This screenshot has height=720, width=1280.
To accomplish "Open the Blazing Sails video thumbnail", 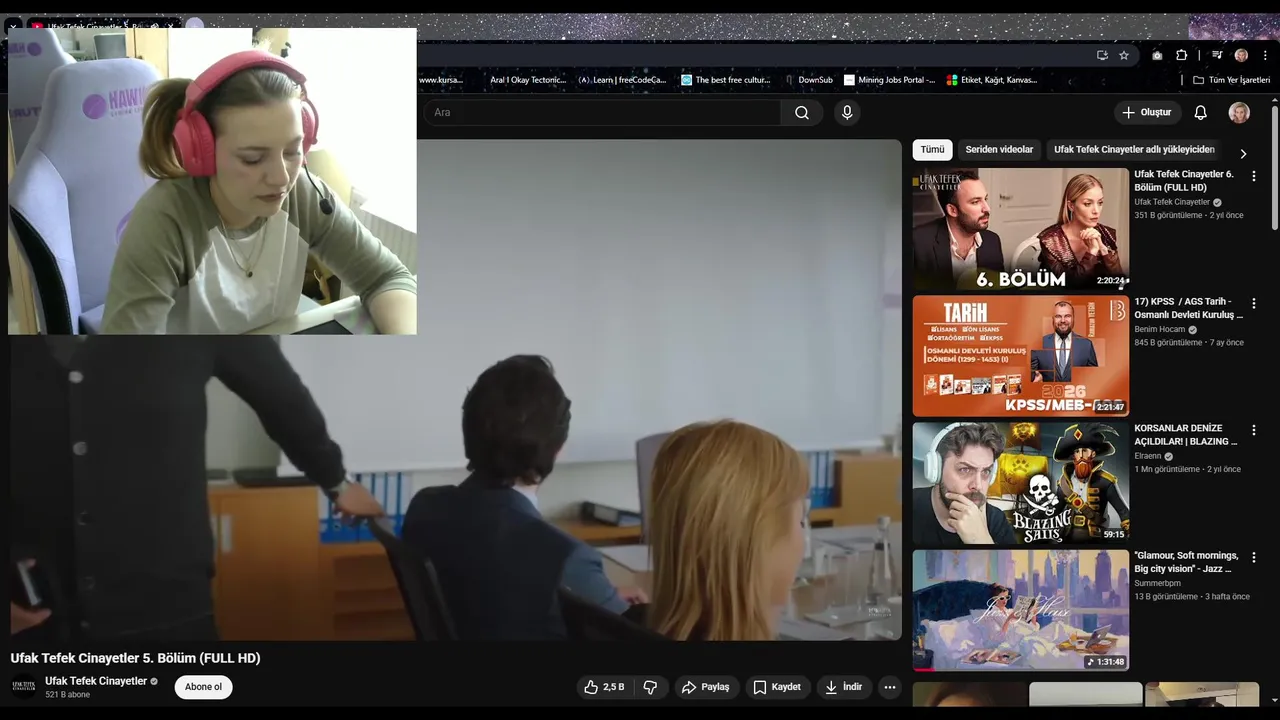I will tap(1020, 483).
